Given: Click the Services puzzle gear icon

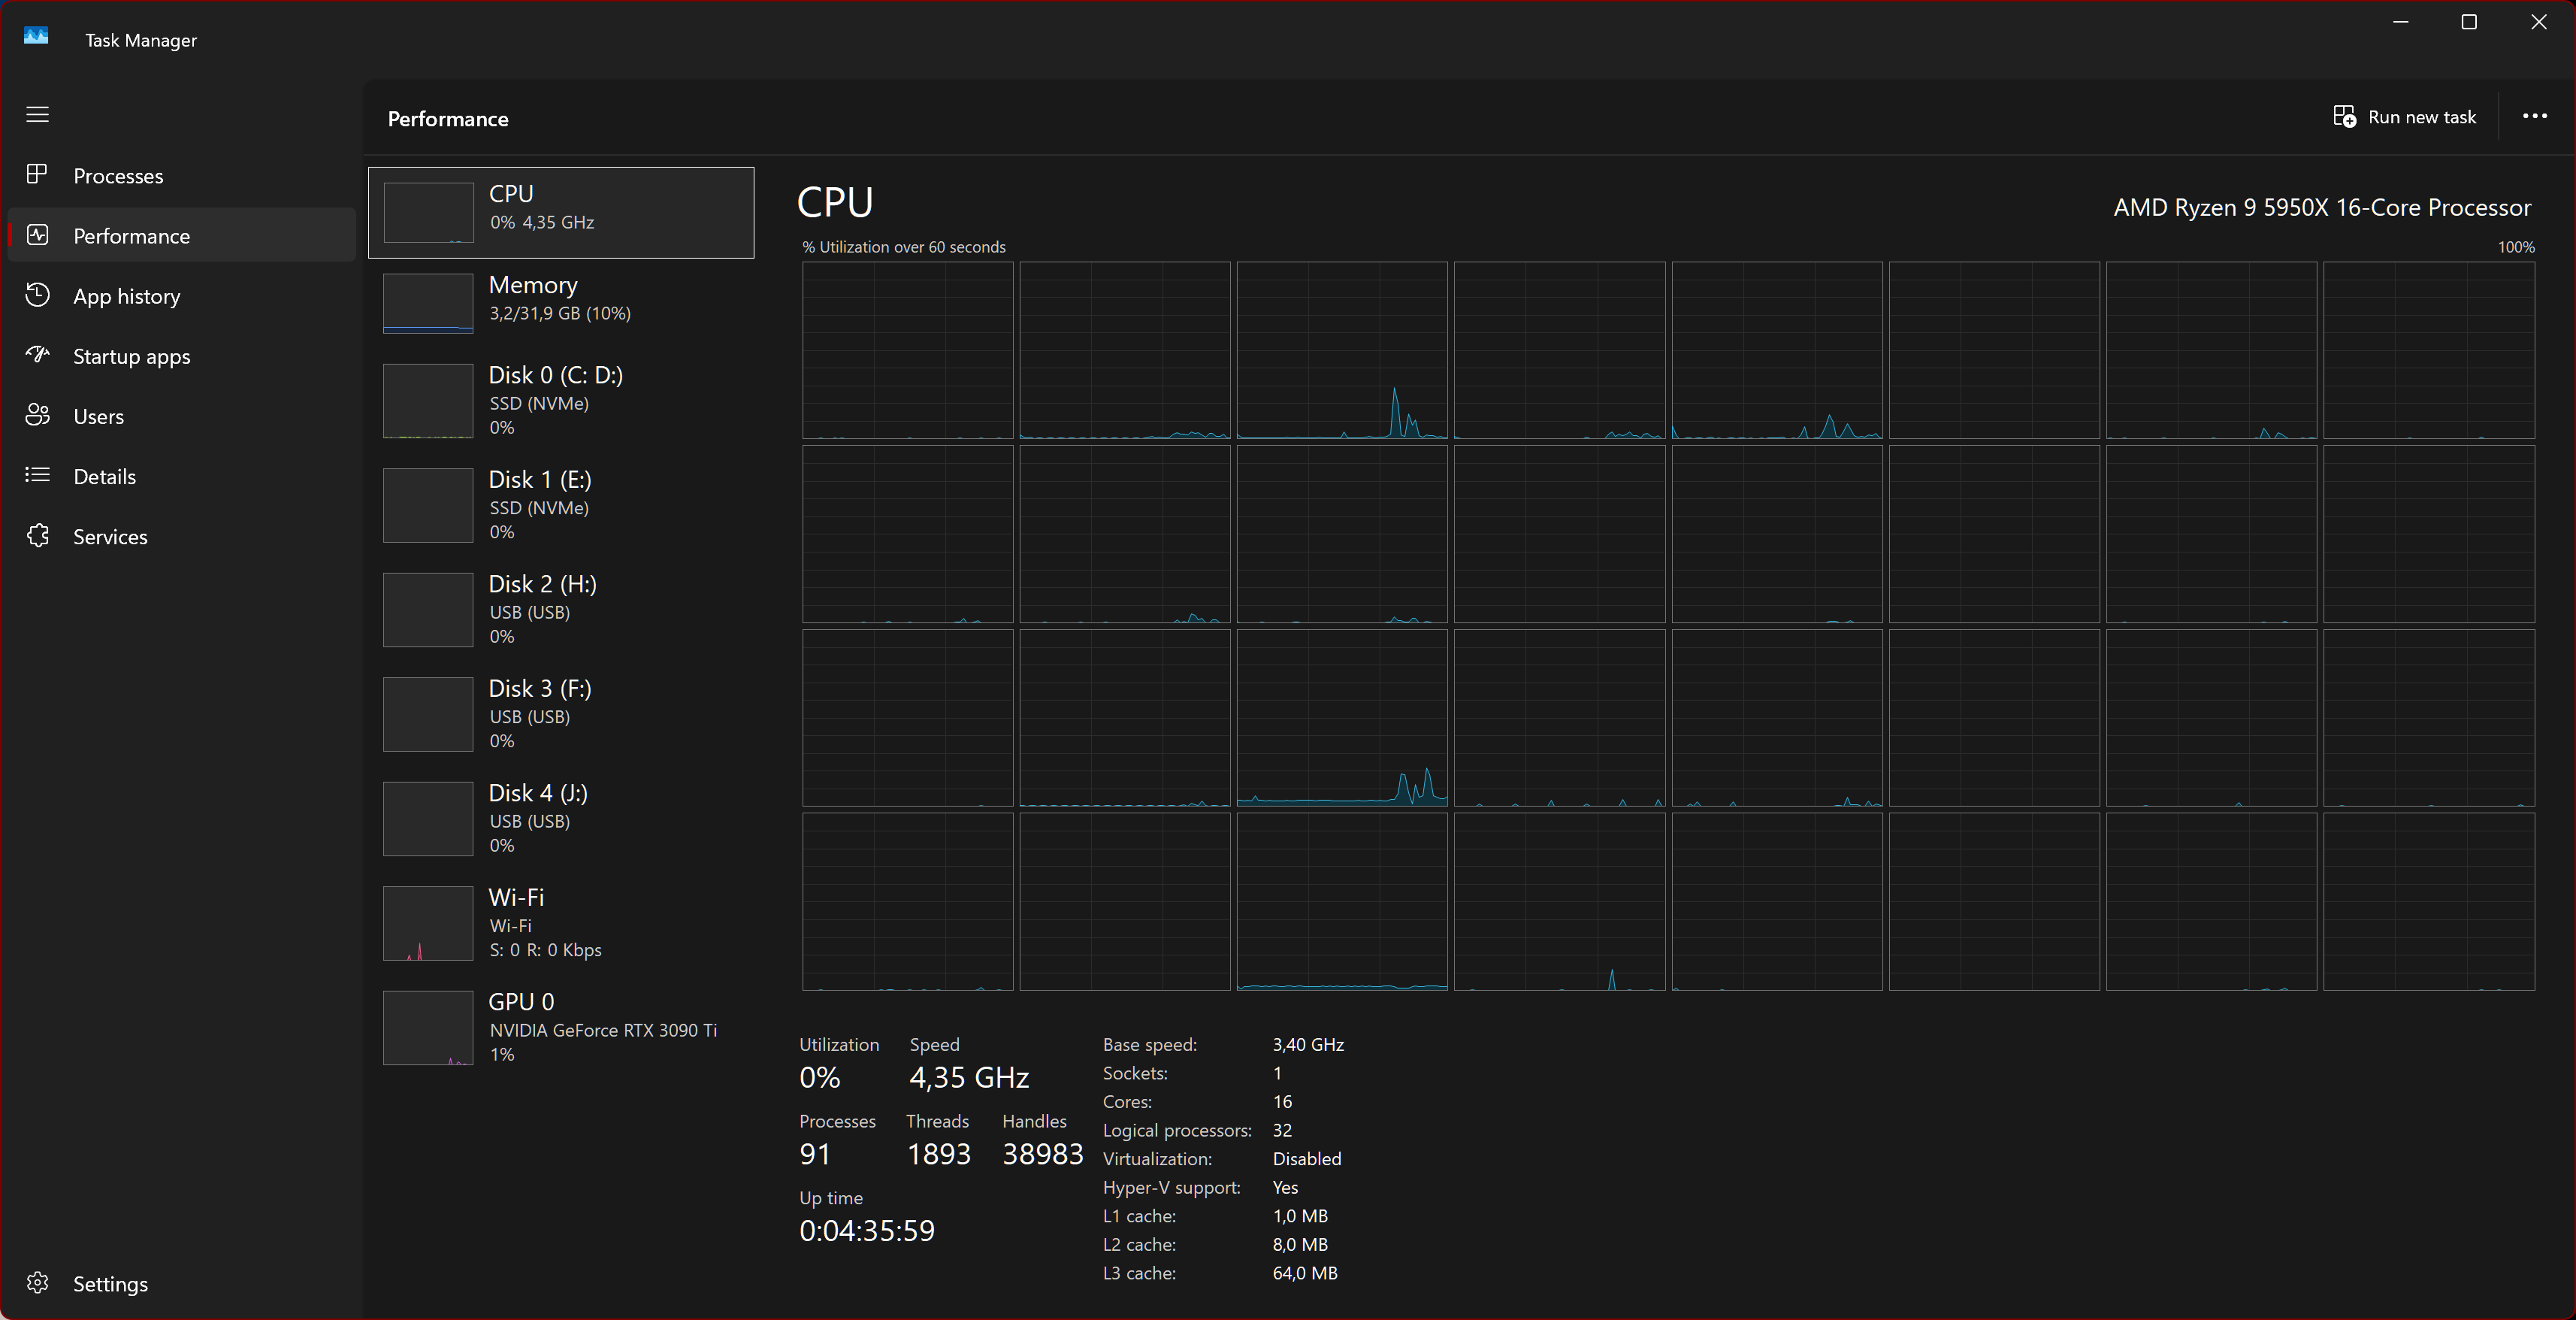Looking at the screenshot, I should 37,536.
